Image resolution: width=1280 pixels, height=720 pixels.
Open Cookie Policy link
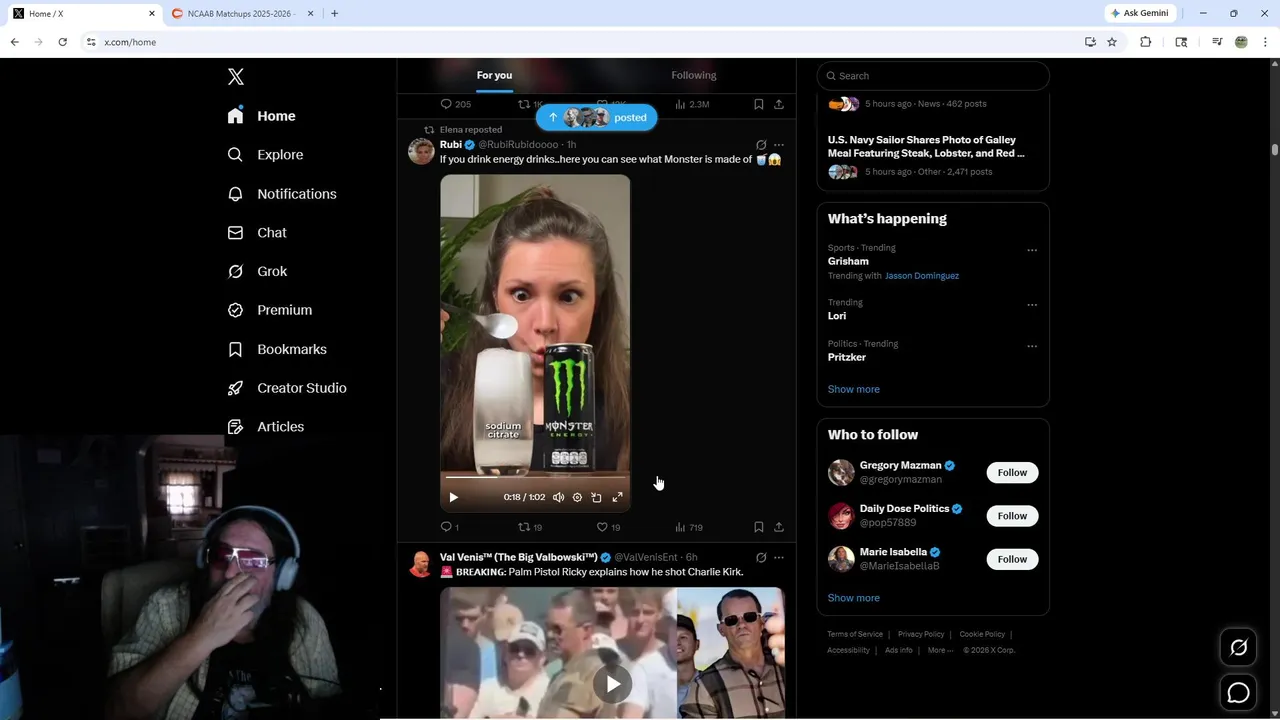pos(982,634)
